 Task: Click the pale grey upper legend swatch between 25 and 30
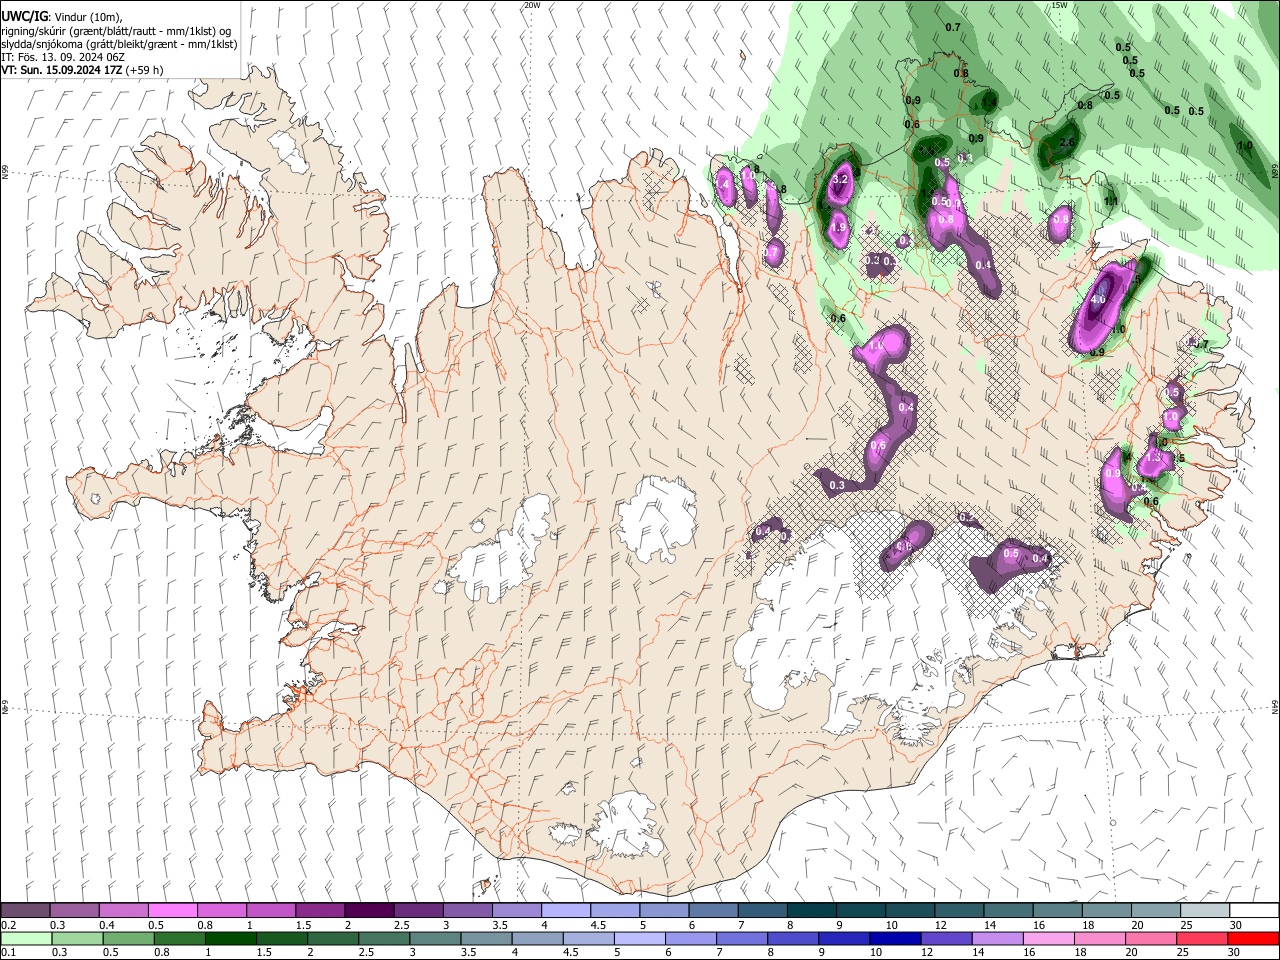click(1205, 911)
